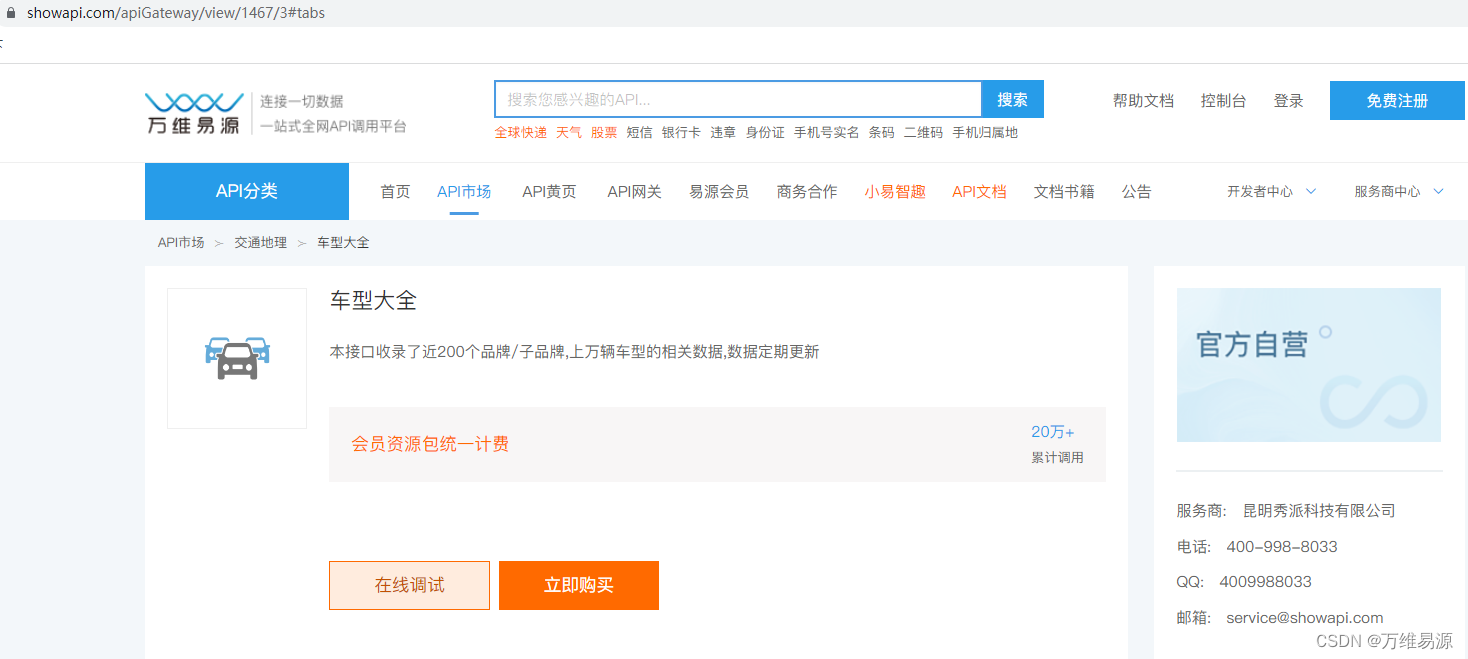Open the API网关 nav item
The image size is (1468, 659).
(634, 191)
